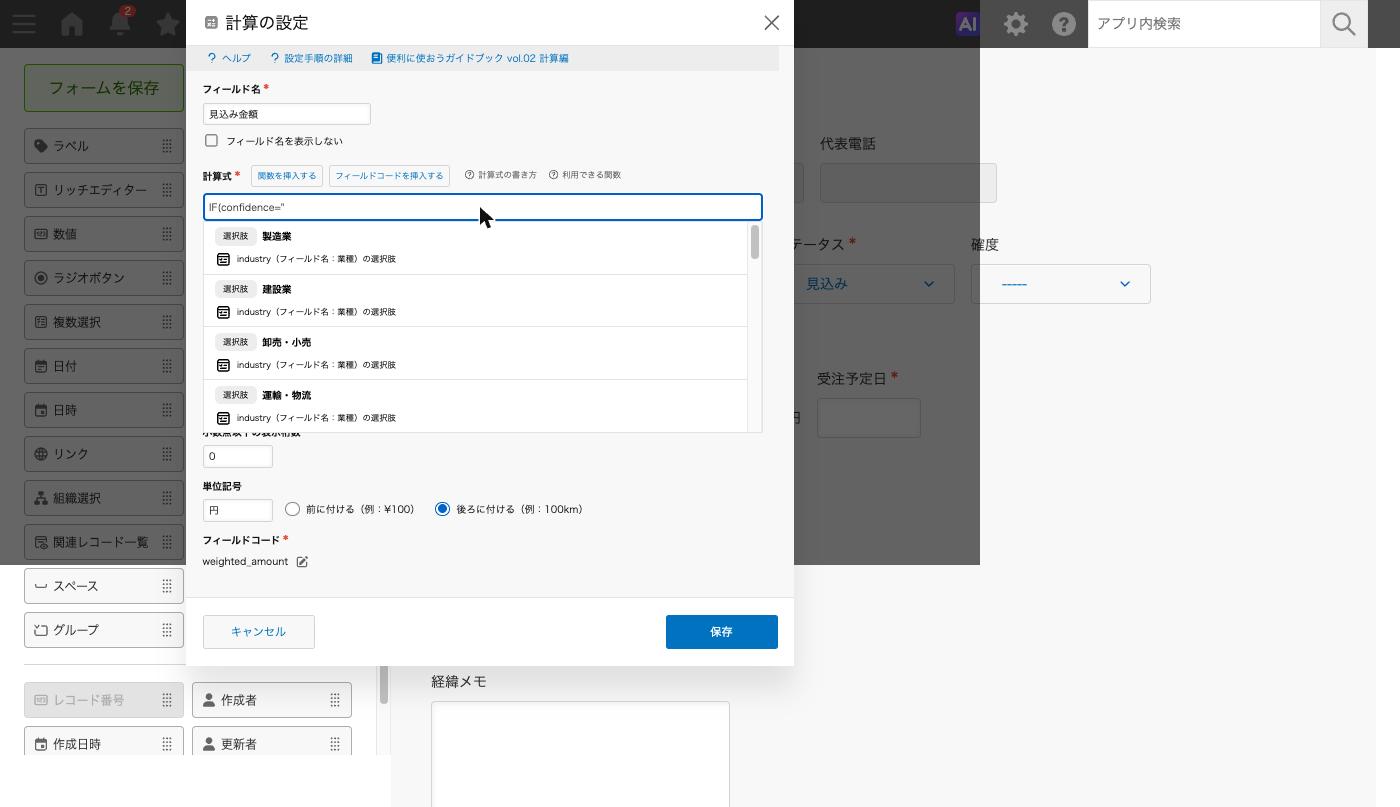Open 利用できる関数 help

(x=585, y=175)
